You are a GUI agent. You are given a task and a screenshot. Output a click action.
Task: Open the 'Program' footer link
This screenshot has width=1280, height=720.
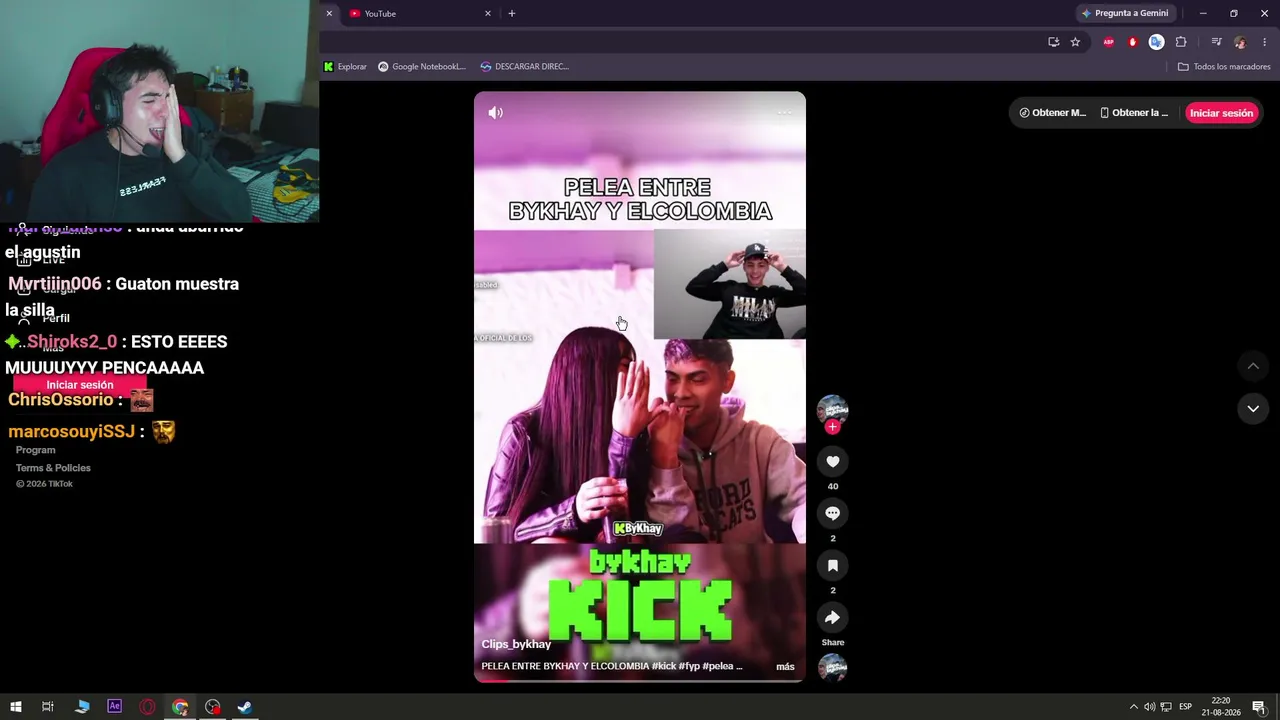click(x=36, y=450)
